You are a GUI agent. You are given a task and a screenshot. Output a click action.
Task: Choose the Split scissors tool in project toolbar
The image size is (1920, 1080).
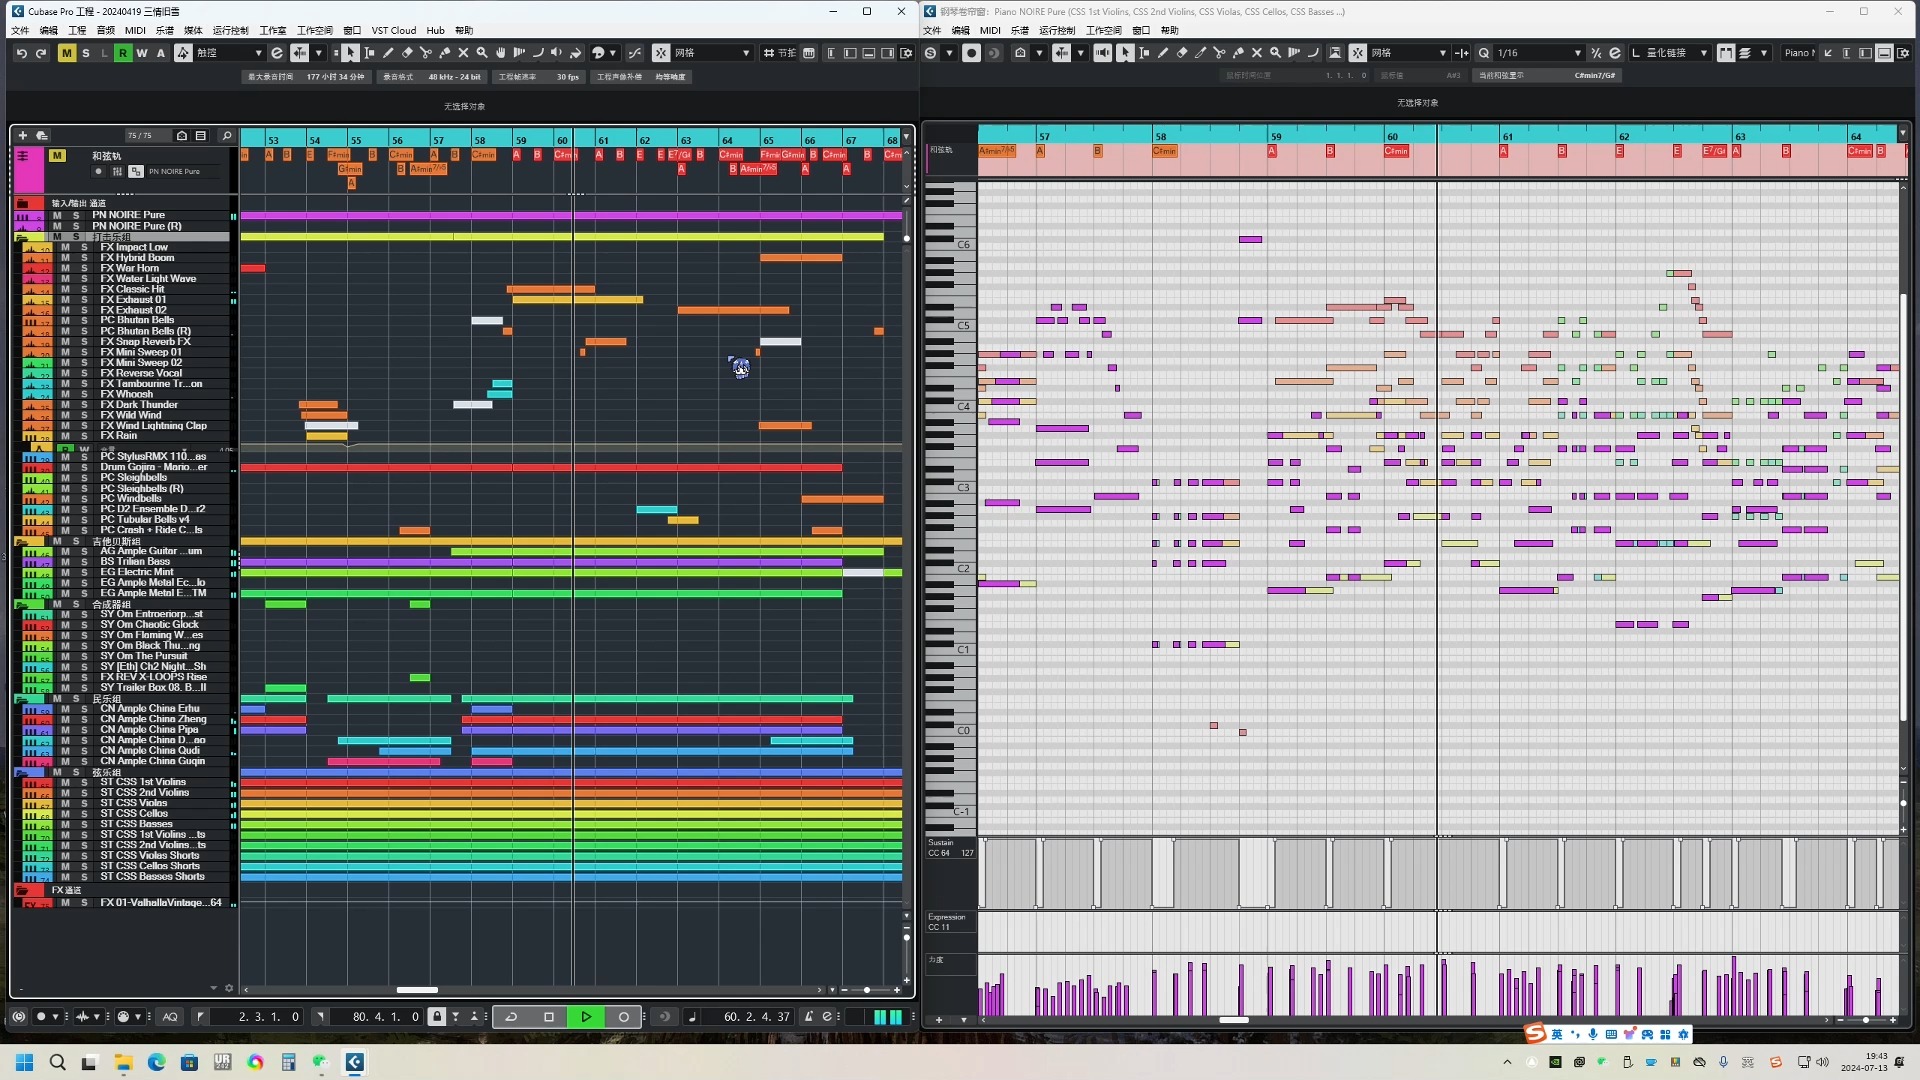[426, 53]
